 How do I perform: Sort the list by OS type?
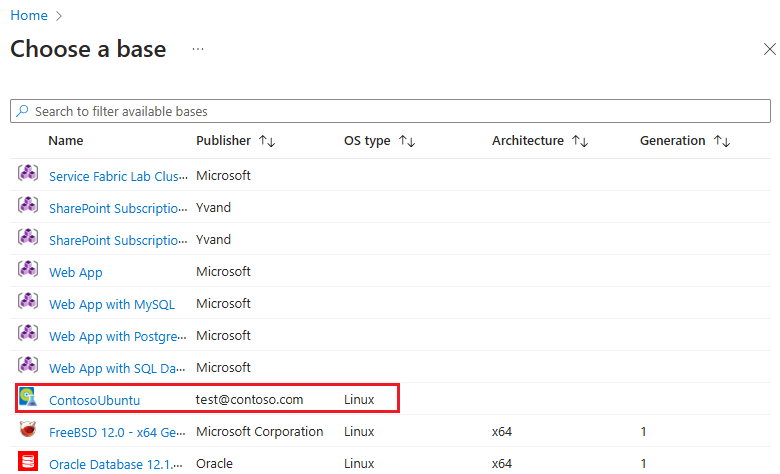pyautogui.click(x=406, y=141)
